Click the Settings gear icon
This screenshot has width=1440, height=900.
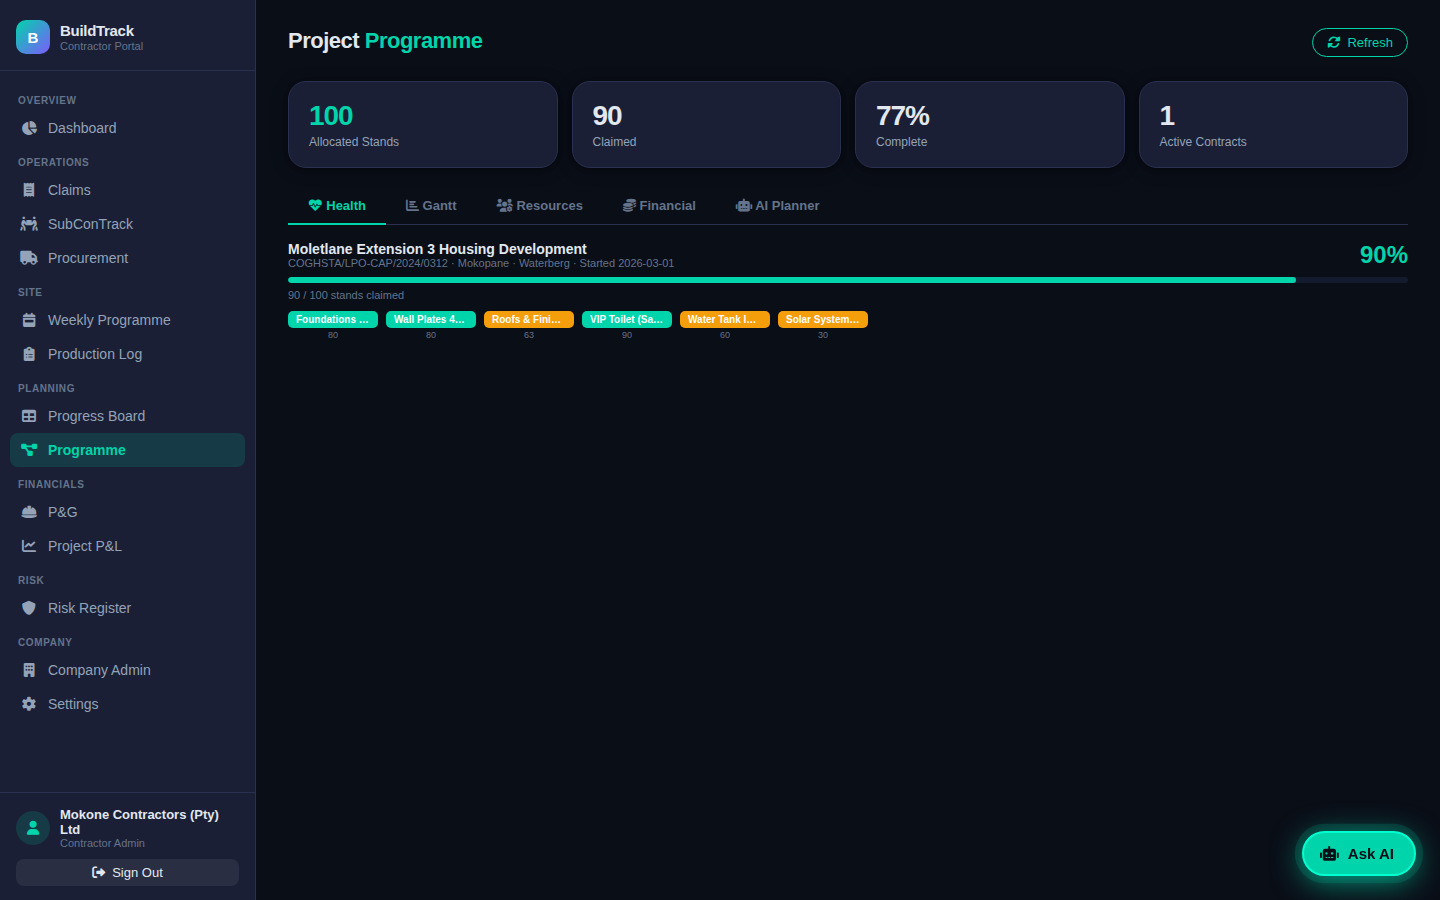pyautogui.click(x=29, y=704)
